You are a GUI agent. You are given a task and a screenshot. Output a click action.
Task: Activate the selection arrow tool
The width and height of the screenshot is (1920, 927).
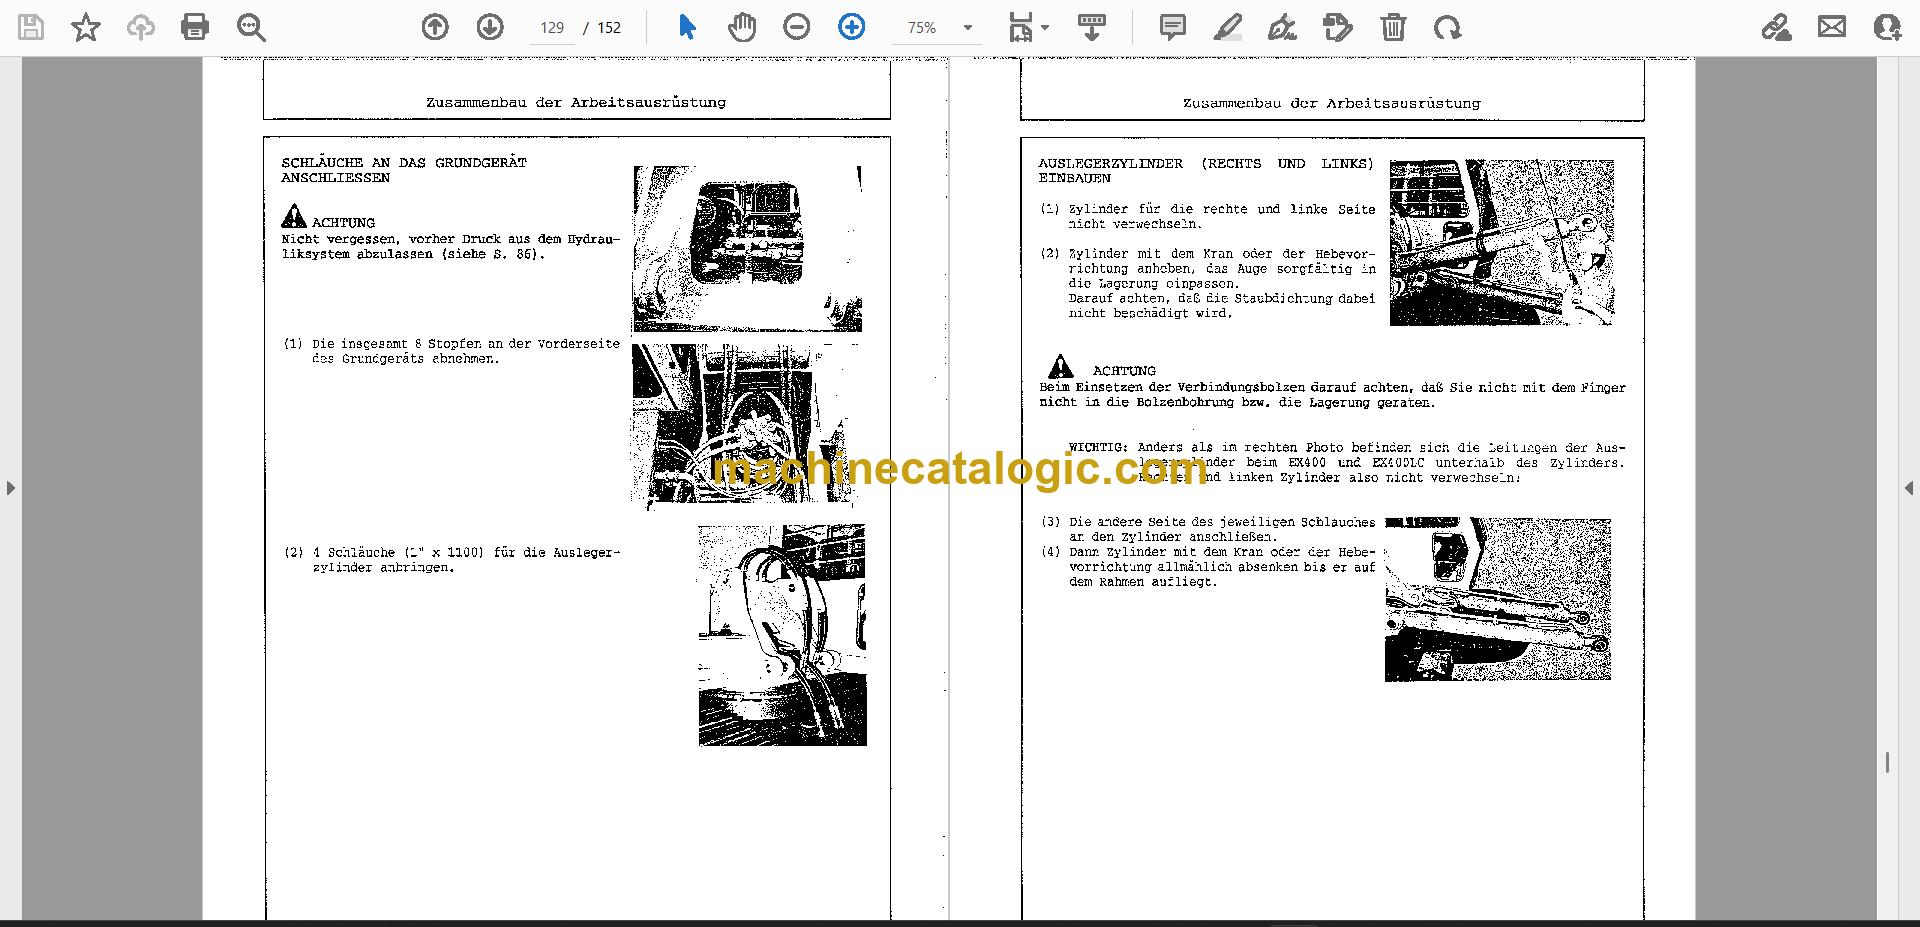[687, 27]
